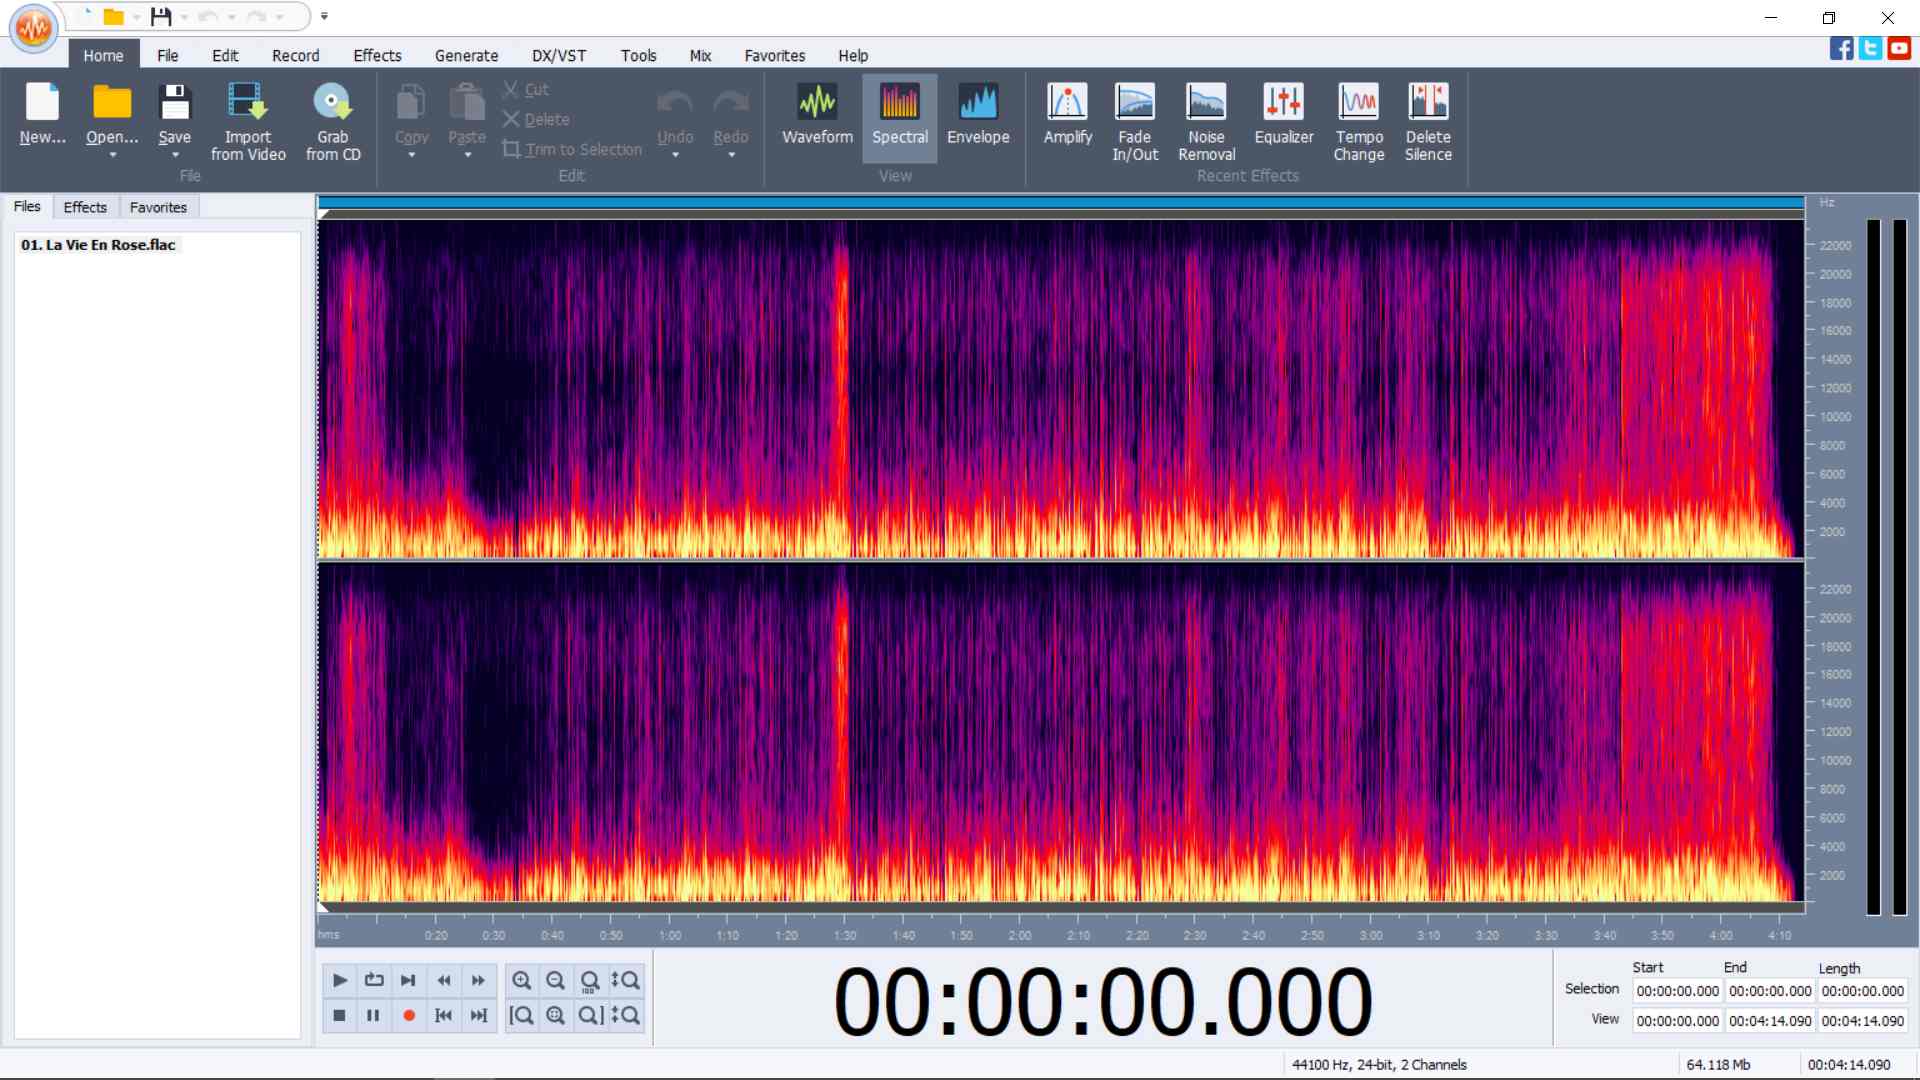Switch to Waveform view

pyautogui.click(x=817, y=117)
